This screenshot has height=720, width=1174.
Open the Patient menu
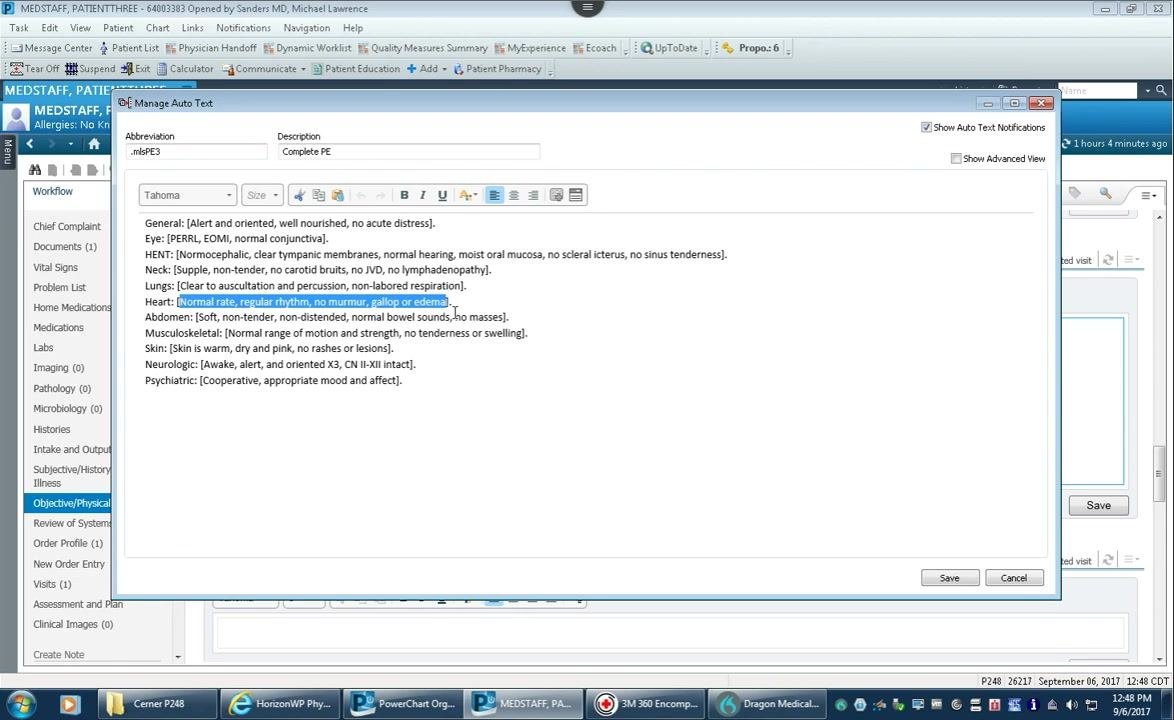[x=118, y=28]
